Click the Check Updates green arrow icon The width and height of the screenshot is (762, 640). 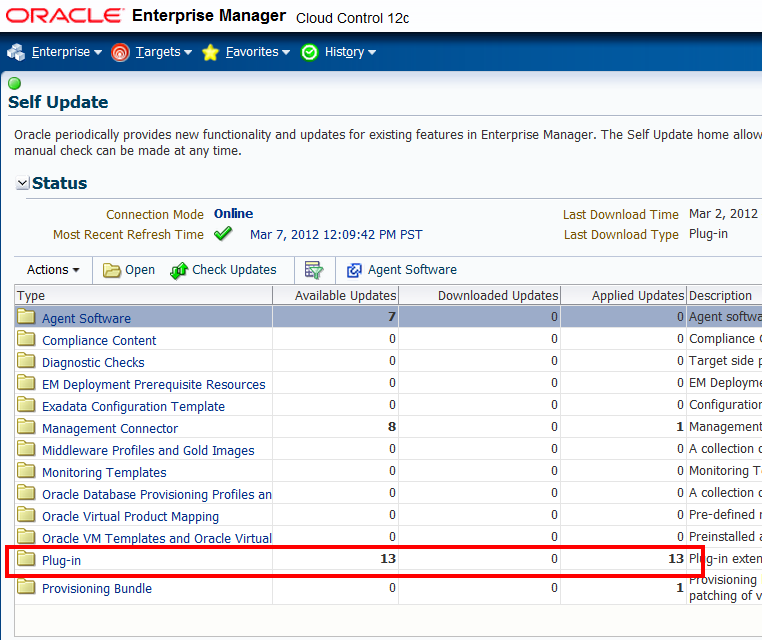click(179, 270)
